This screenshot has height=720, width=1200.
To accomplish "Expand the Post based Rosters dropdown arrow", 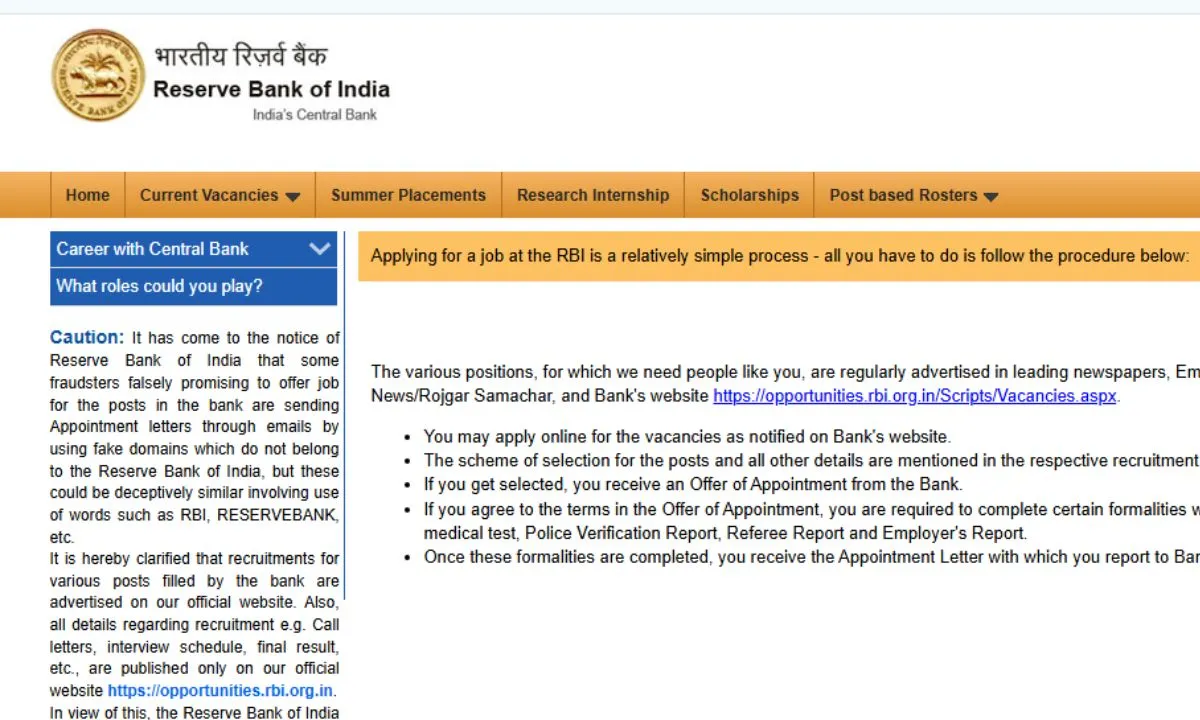I will [991, 197].
